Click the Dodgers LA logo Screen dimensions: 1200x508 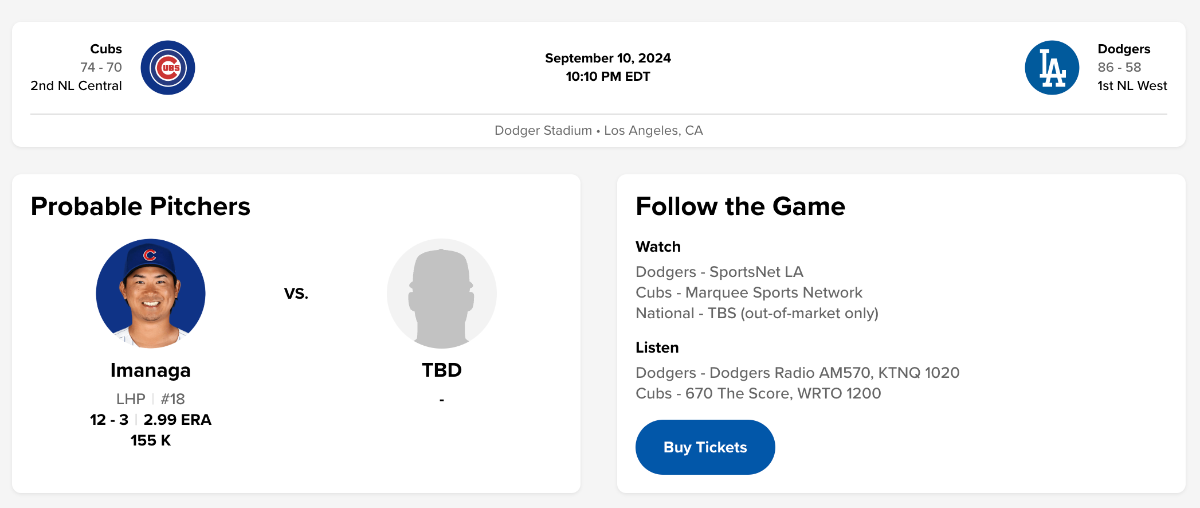[x=1052, y=68]
